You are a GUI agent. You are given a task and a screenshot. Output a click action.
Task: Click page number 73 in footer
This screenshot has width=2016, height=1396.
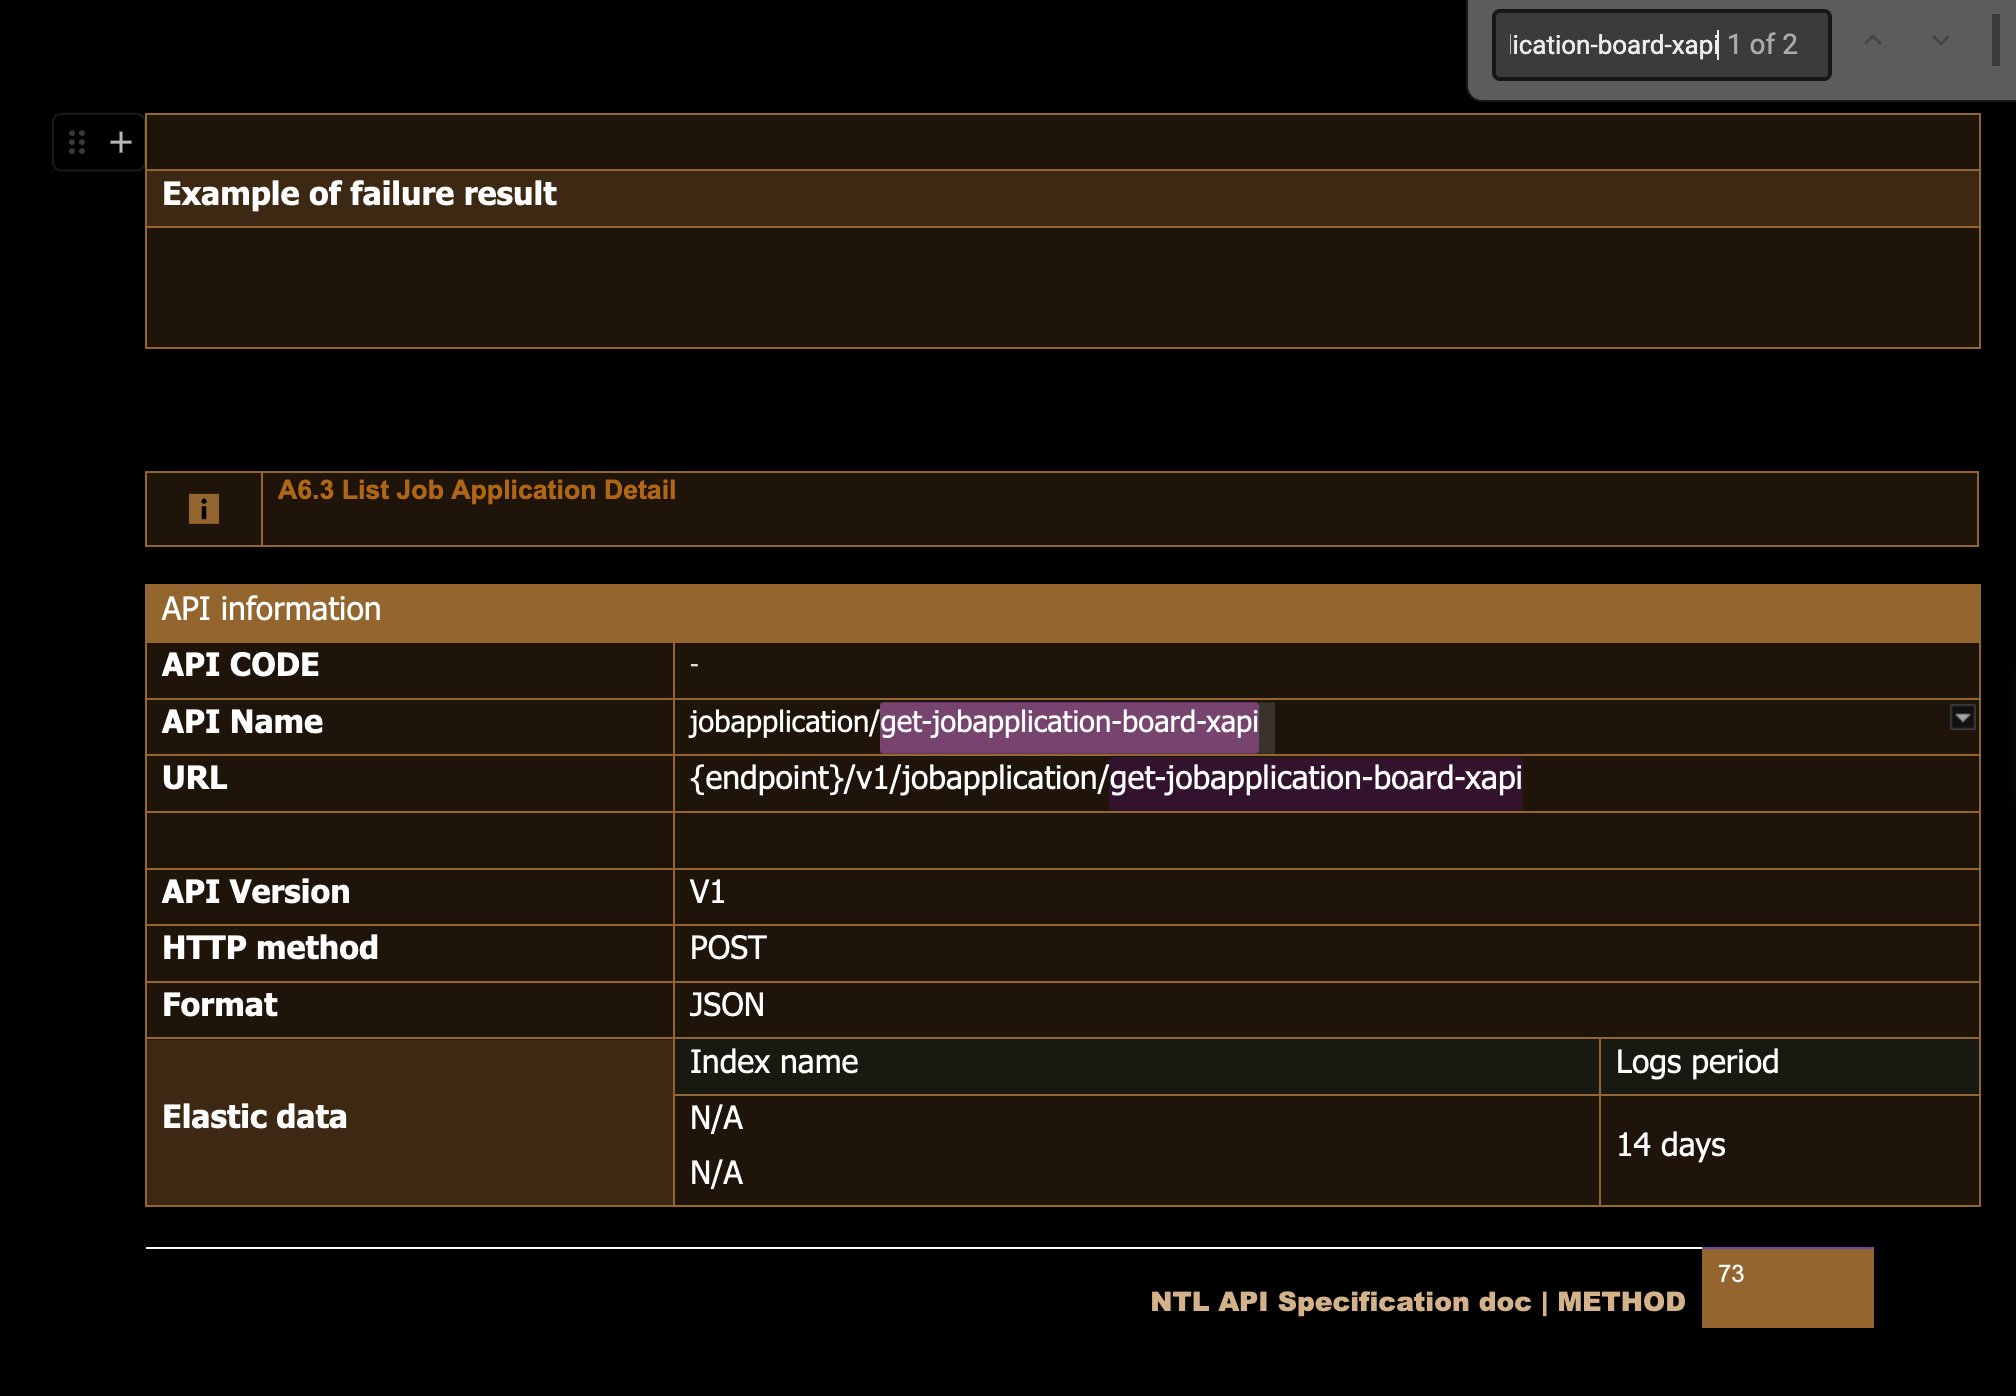(x=1731, y=1274)
